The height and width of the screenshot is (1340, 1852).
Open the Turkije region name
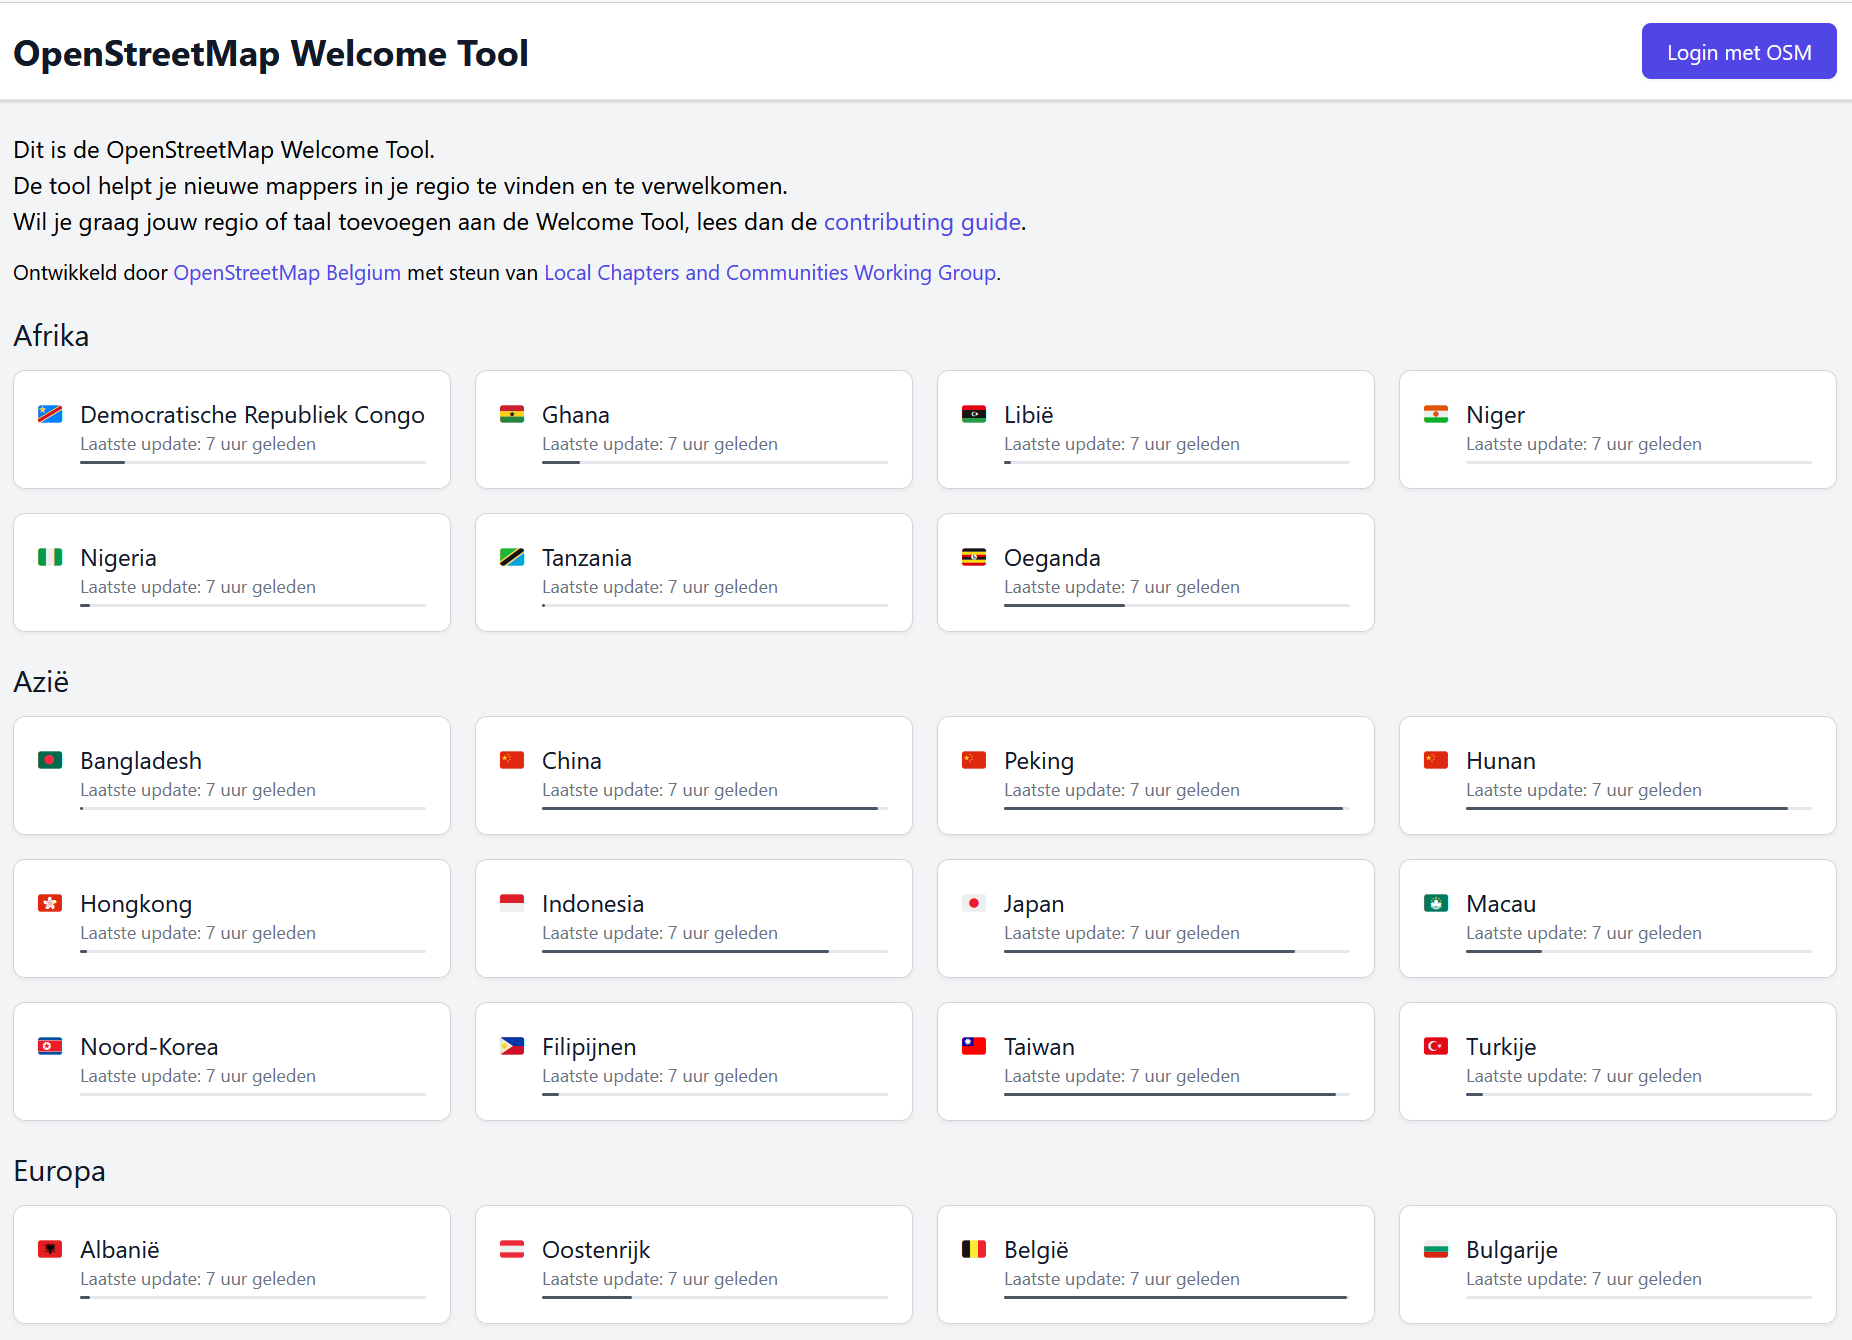tap(1501, 1046)
